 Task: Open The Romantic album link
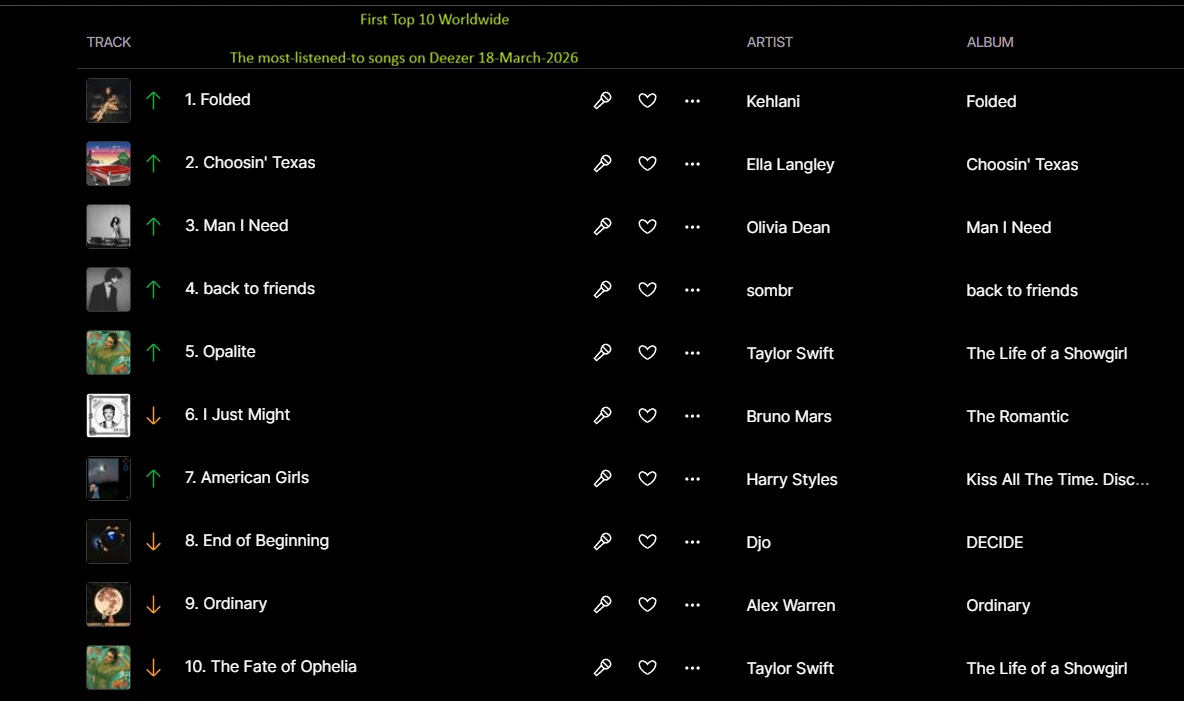(1016, 416)
